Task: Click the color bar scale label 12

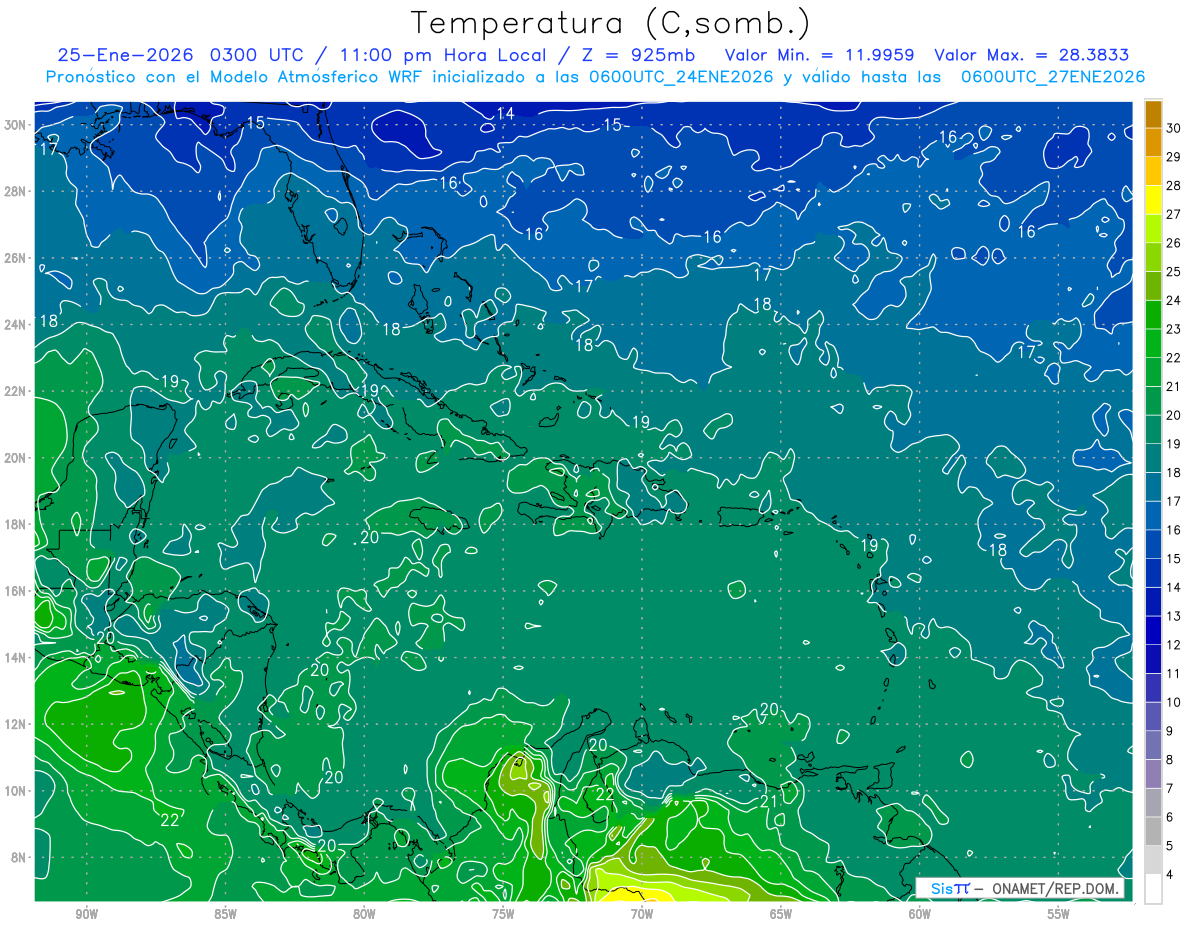Action: tap(1173, 646)
